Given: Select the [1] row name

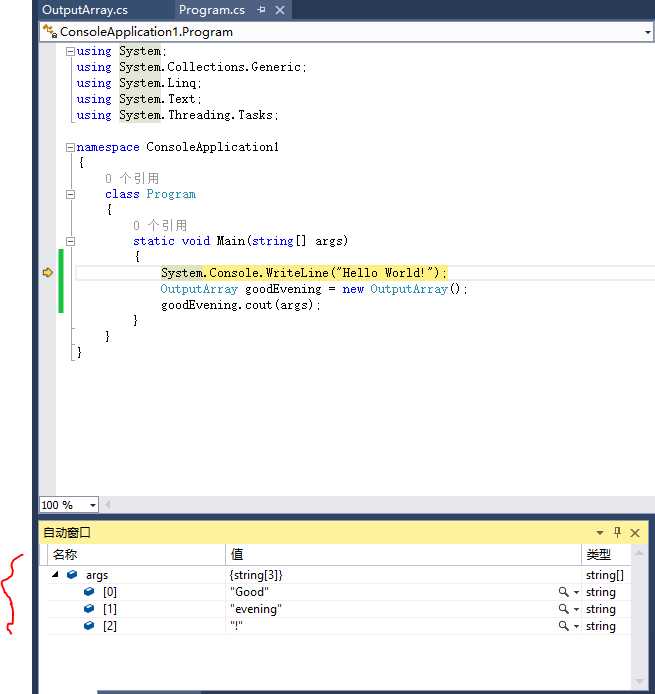Looking at the screenshot, I should pyautogui.click(x=110, y=609).
